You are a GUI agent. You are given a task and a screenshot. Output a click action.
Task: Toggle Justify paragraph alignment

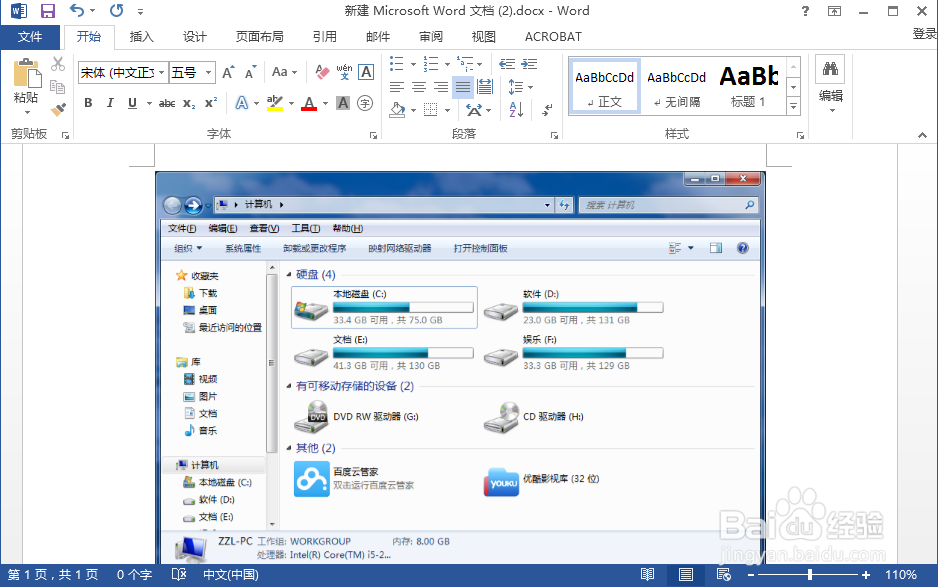pyautogui.click(x=462, y=87)
